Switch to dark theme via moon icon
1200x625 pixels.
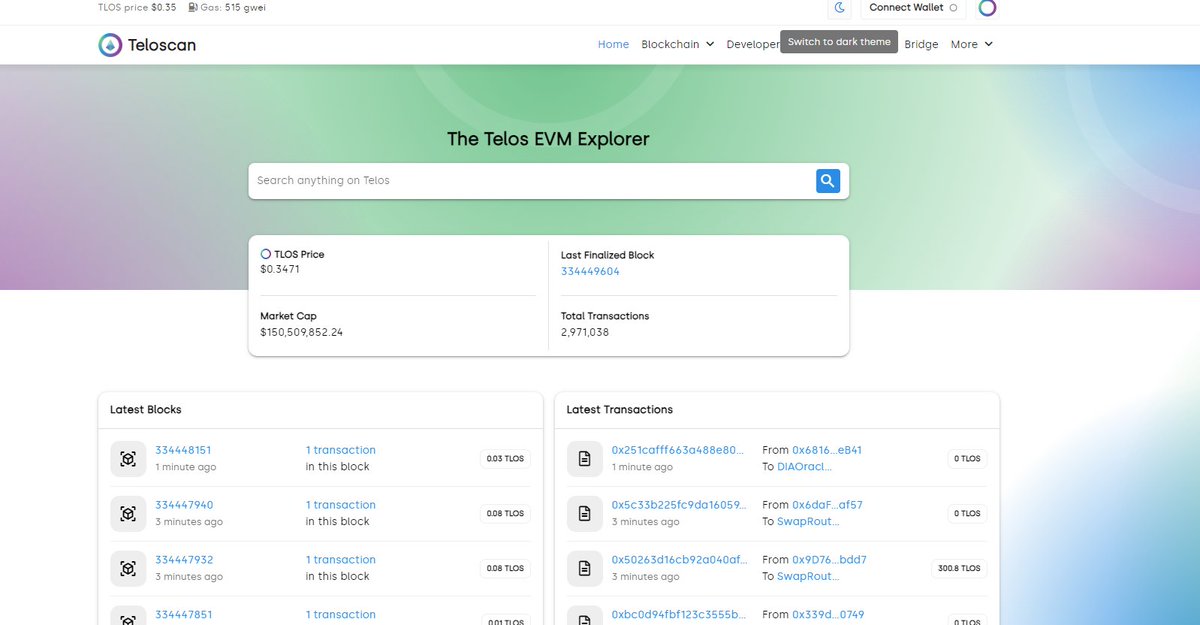tap(840, 8)
